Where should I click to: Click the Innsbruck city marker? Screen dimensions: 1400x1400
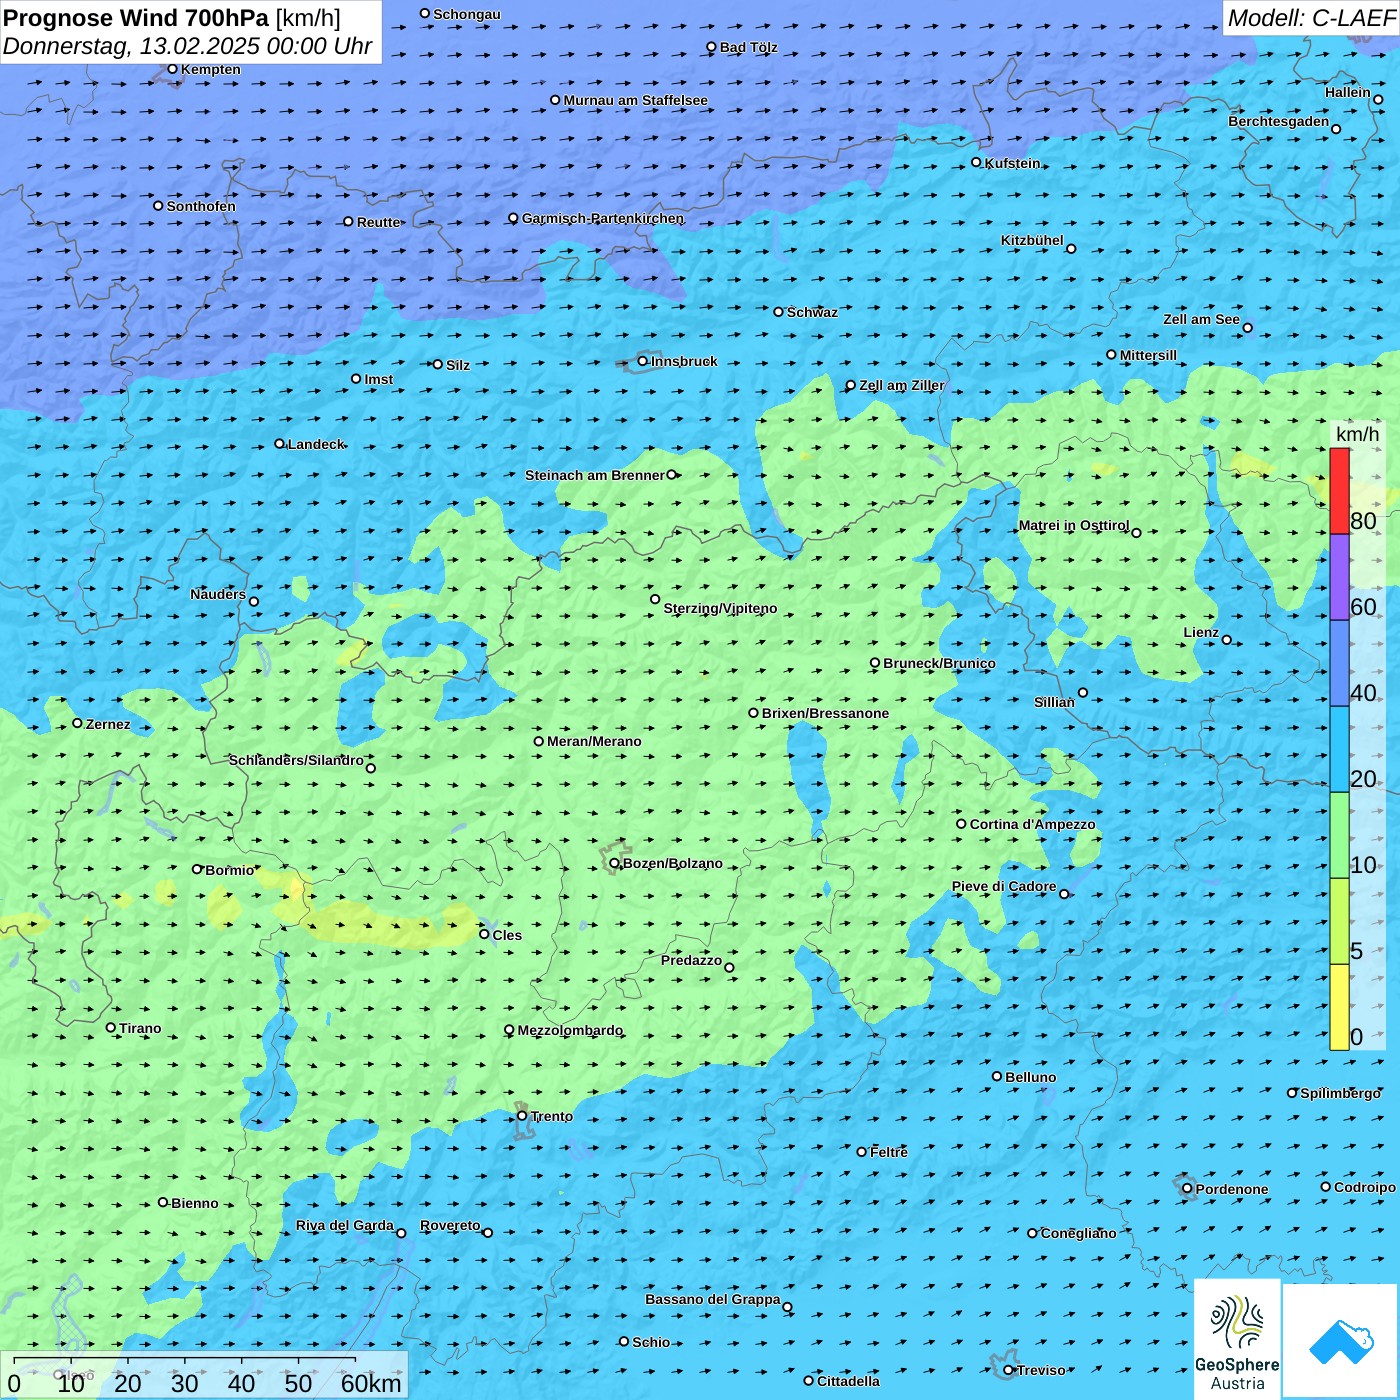click(643, 361)
